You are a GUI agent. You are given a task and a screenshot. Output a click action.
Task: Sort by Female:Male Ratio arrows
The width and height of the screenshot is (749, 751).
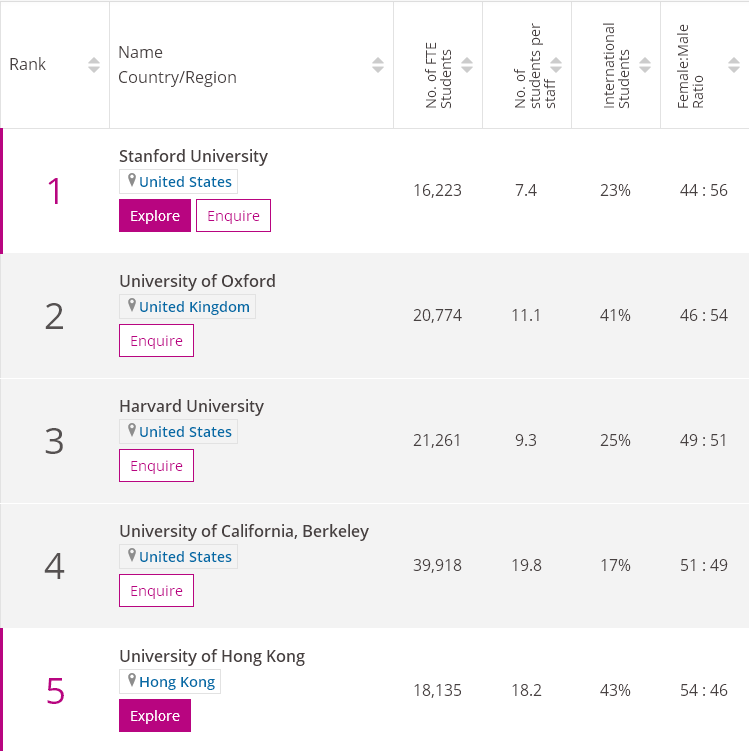pos(733,65)
